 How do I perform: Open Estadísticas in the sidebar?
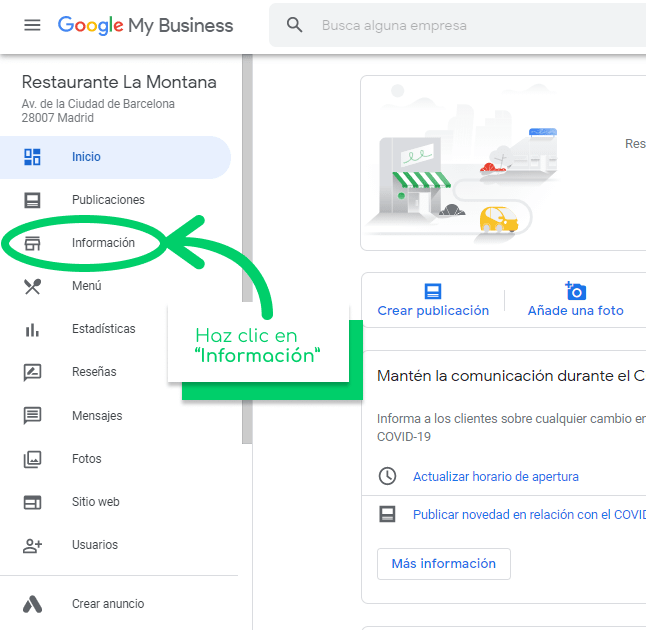coord(104,329)
